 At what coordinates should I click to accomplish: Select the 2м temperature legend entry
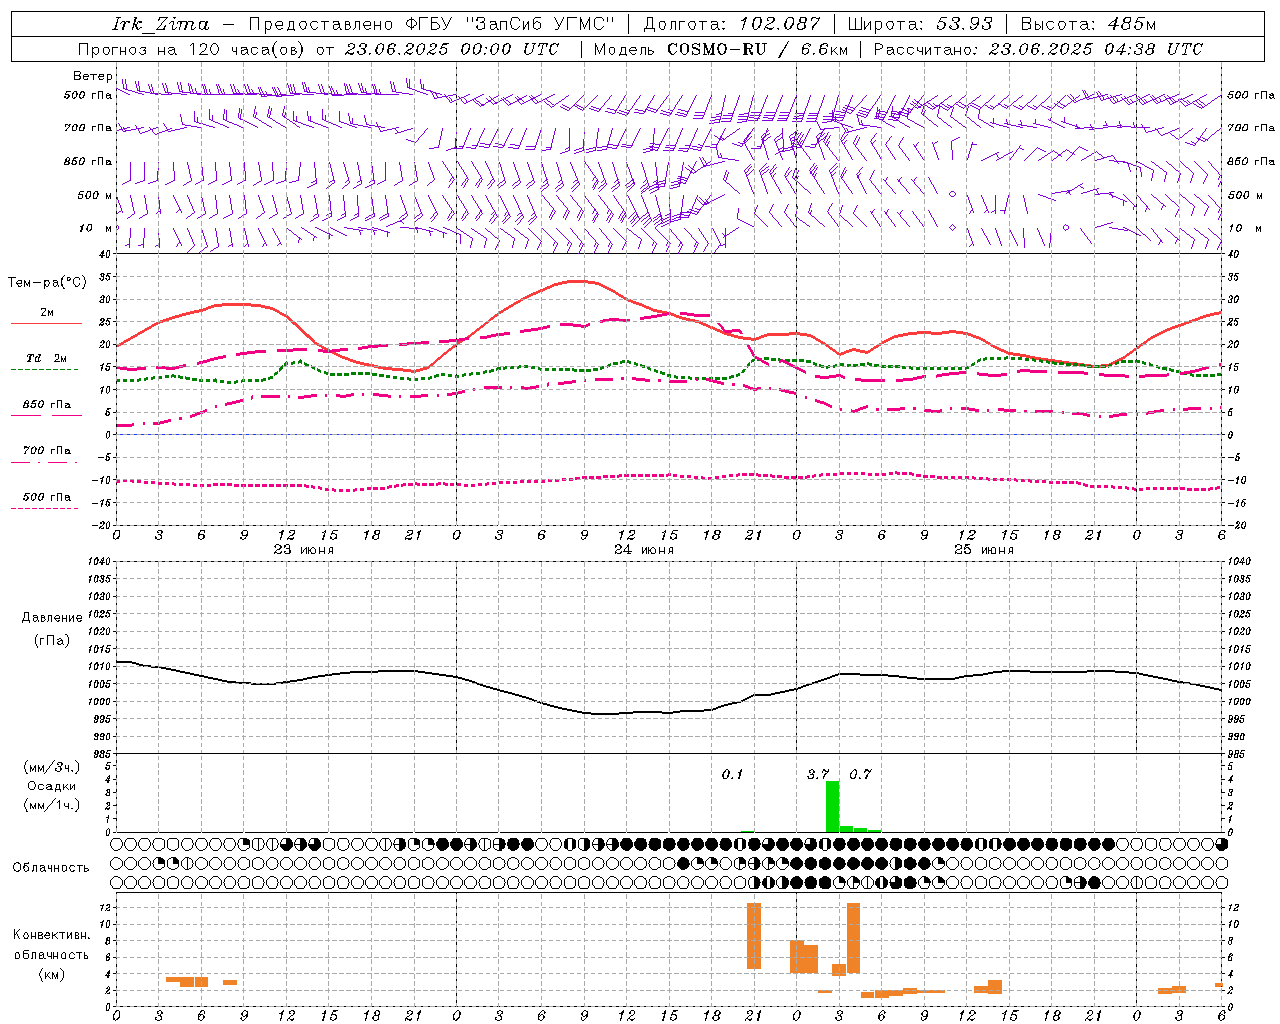[47, 312]
